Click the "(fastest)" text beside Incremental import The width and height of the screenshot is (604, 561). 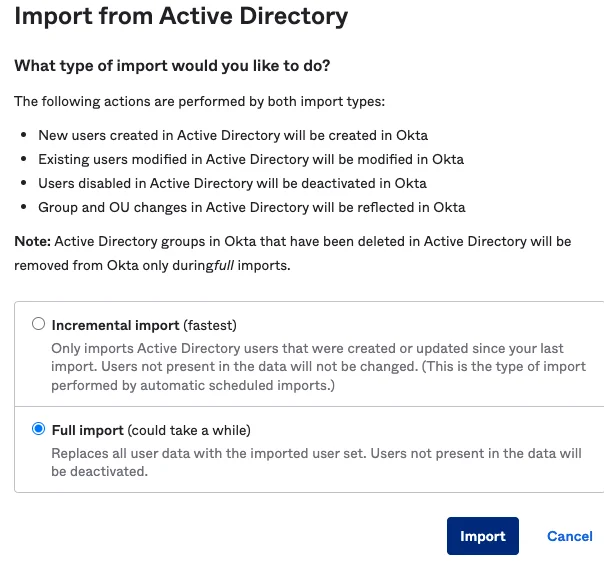pyautogui.click(x=210, y=325)
